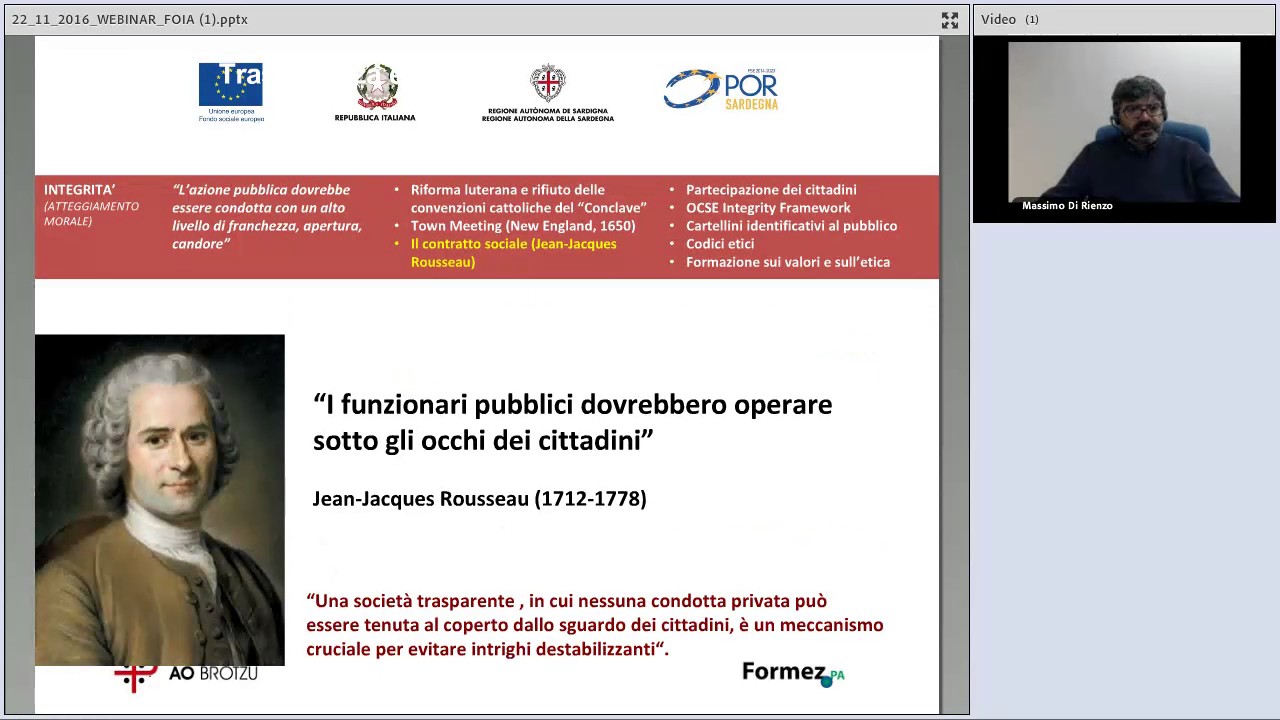Click the Regione Autonoma della Sardegna crest

pos(548,93)
